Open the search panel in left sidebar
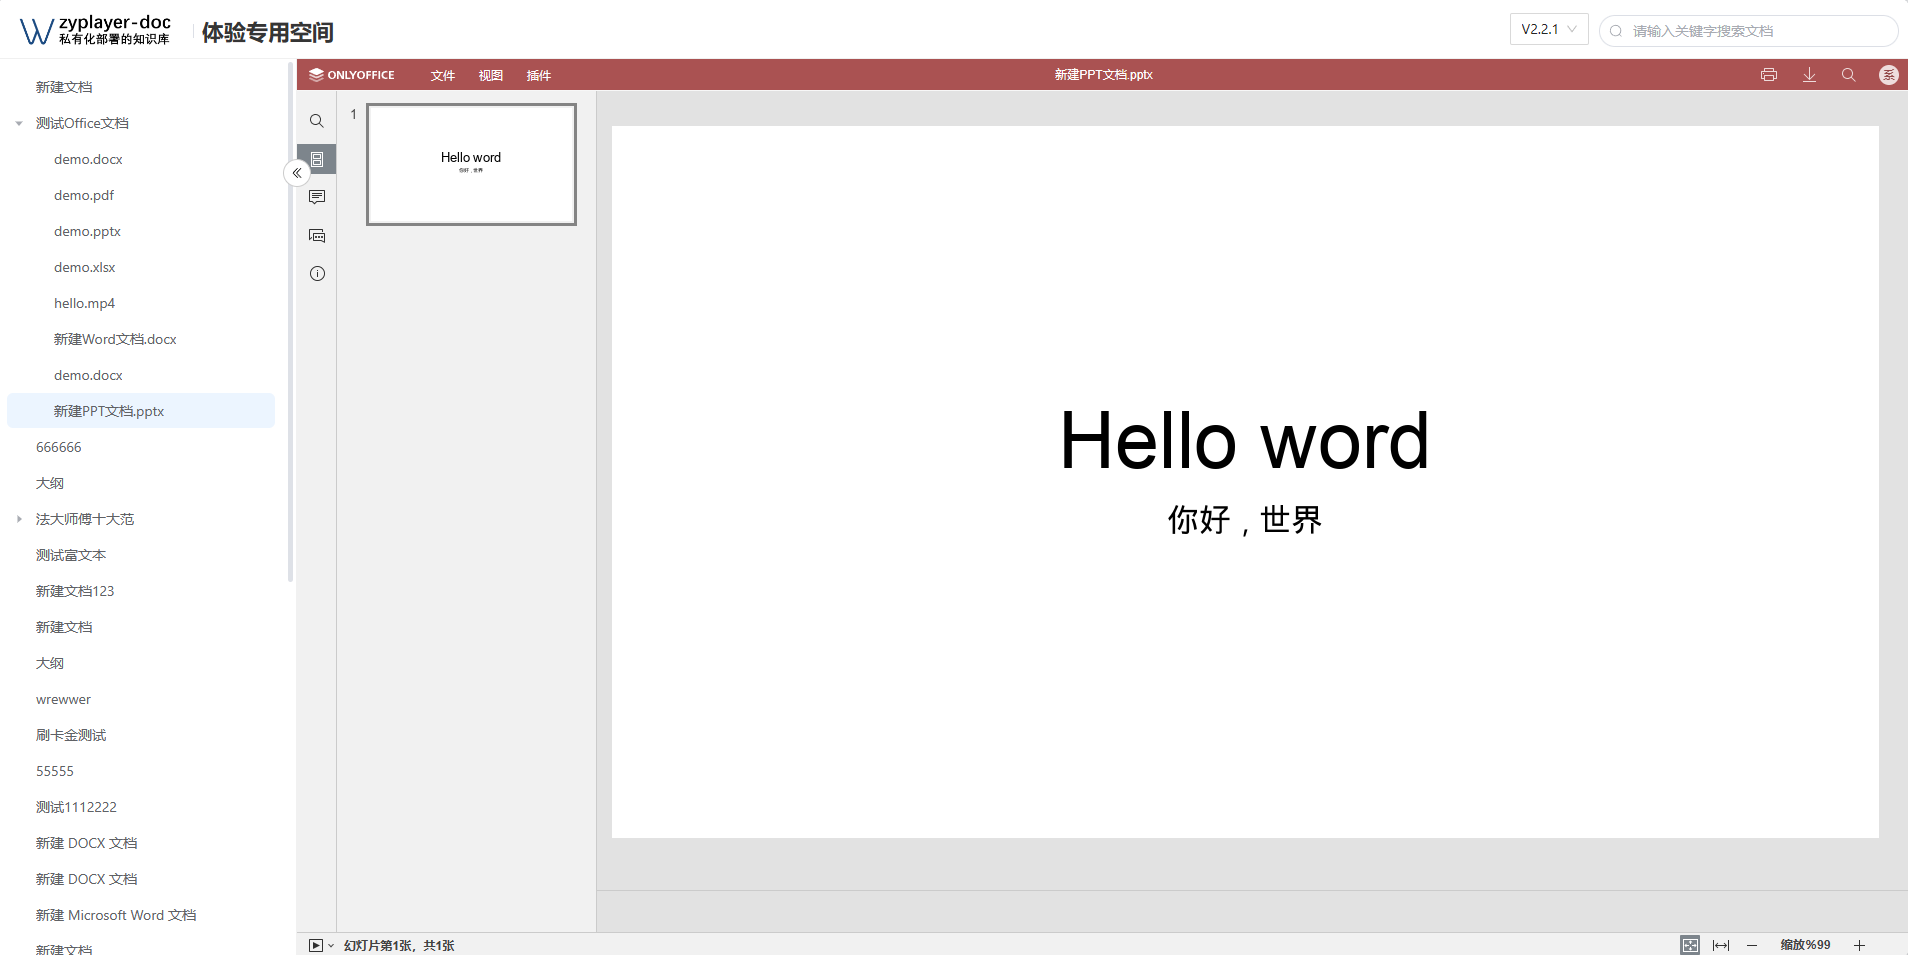1908x955 pixels. [x=317, y=121]
